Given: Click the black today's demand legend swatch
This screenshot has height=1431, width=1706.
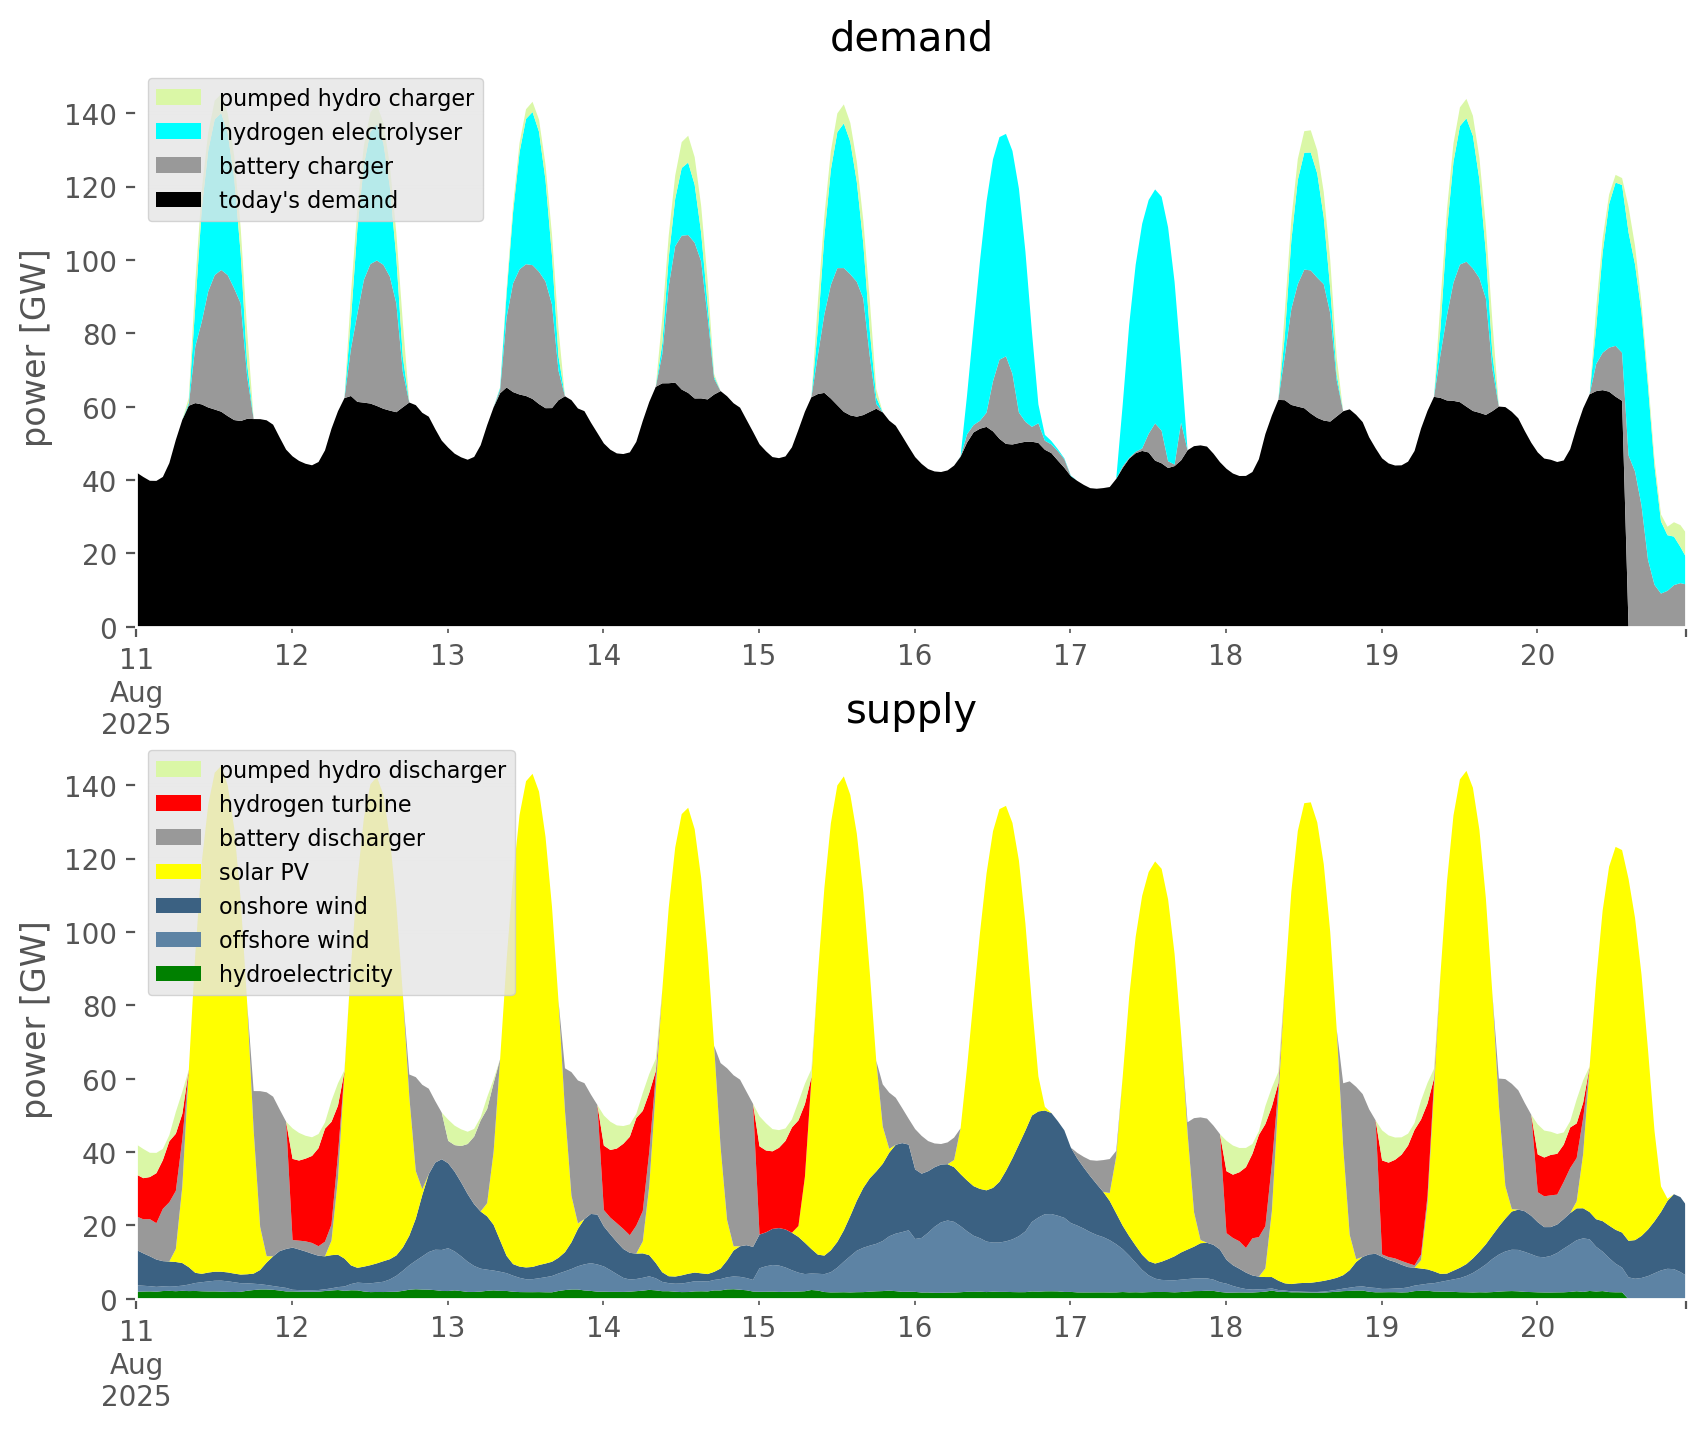Looking at the screenshot, I should [x=179, y=200].
